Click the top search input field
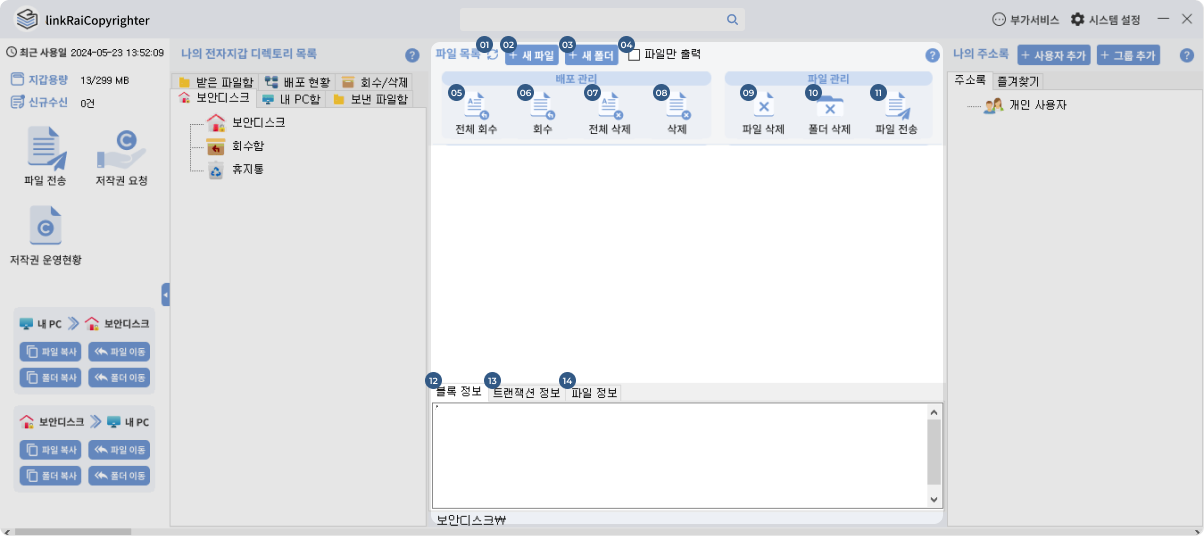Screen dimensions: 1204x536 [x=603, y=19]
